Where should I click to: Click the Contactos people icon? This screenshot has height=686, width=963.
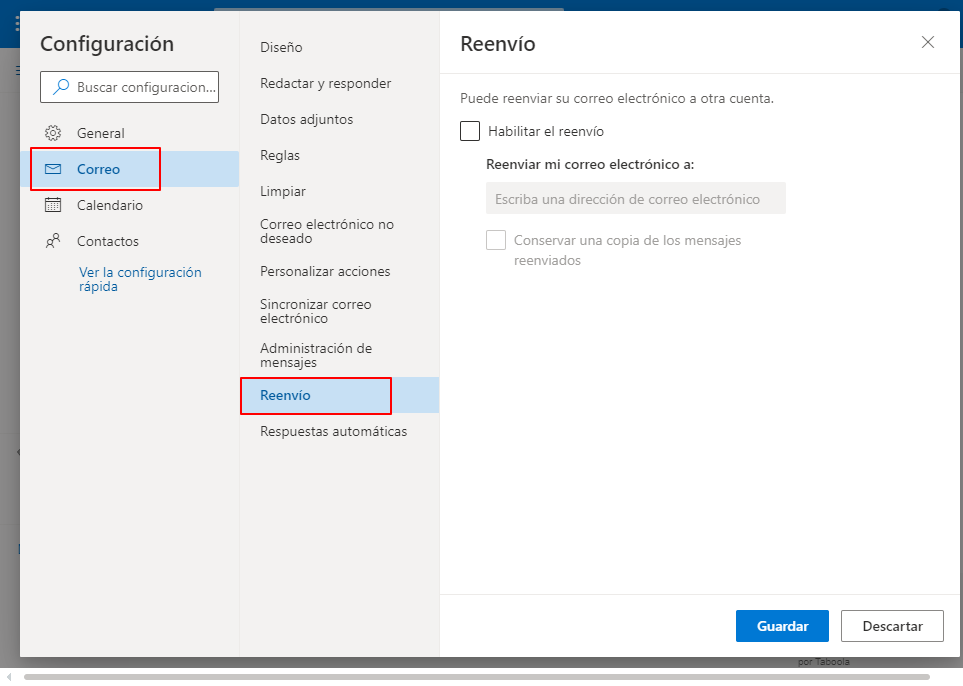(x=53, y=241)
